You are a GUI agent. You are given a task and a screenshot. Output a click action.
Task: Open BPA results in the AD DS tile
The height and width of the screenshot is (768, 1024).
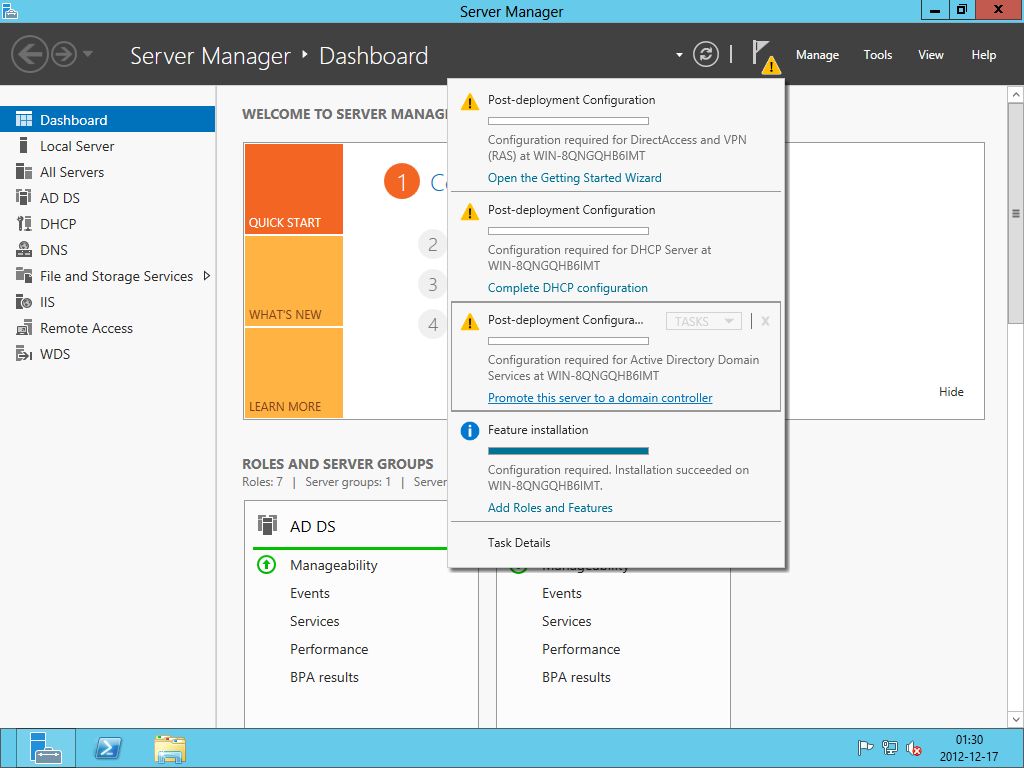coord(324,677)
